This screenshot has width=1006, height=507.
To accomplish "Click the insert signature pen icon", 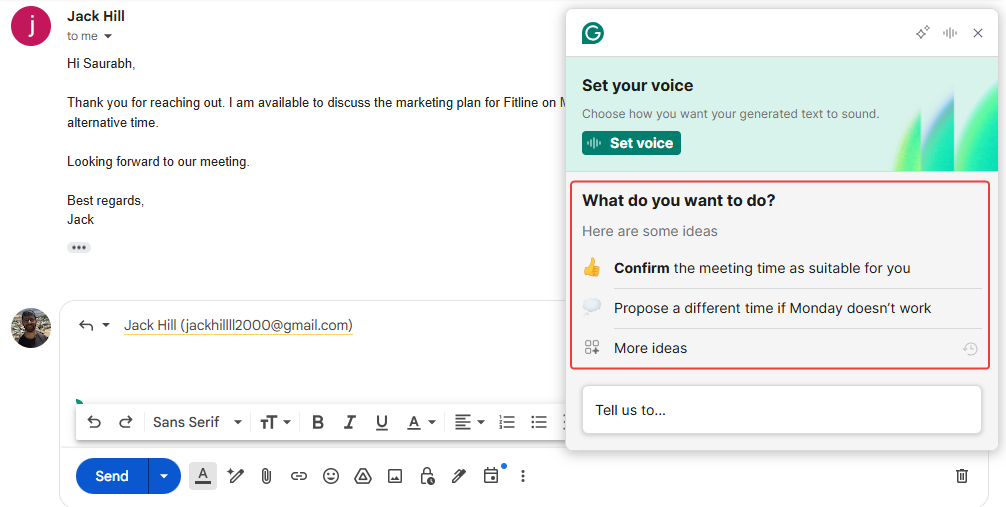I will [x=459, y=476].
